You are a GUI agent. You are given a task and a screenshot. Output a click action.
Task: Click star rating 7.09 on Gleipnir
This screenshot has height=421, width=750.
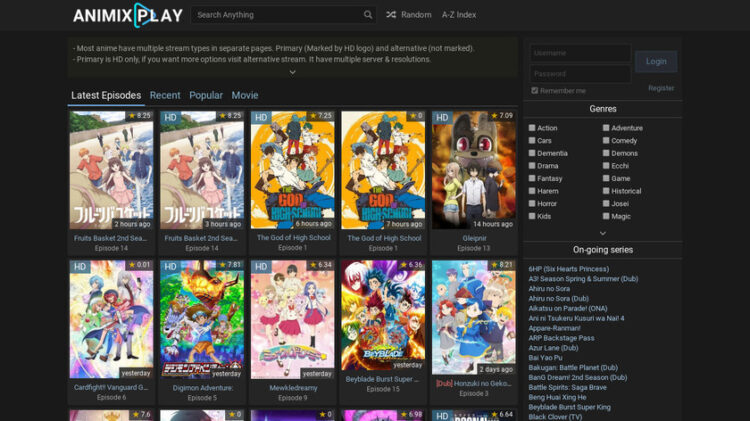(x=502, y=116)
